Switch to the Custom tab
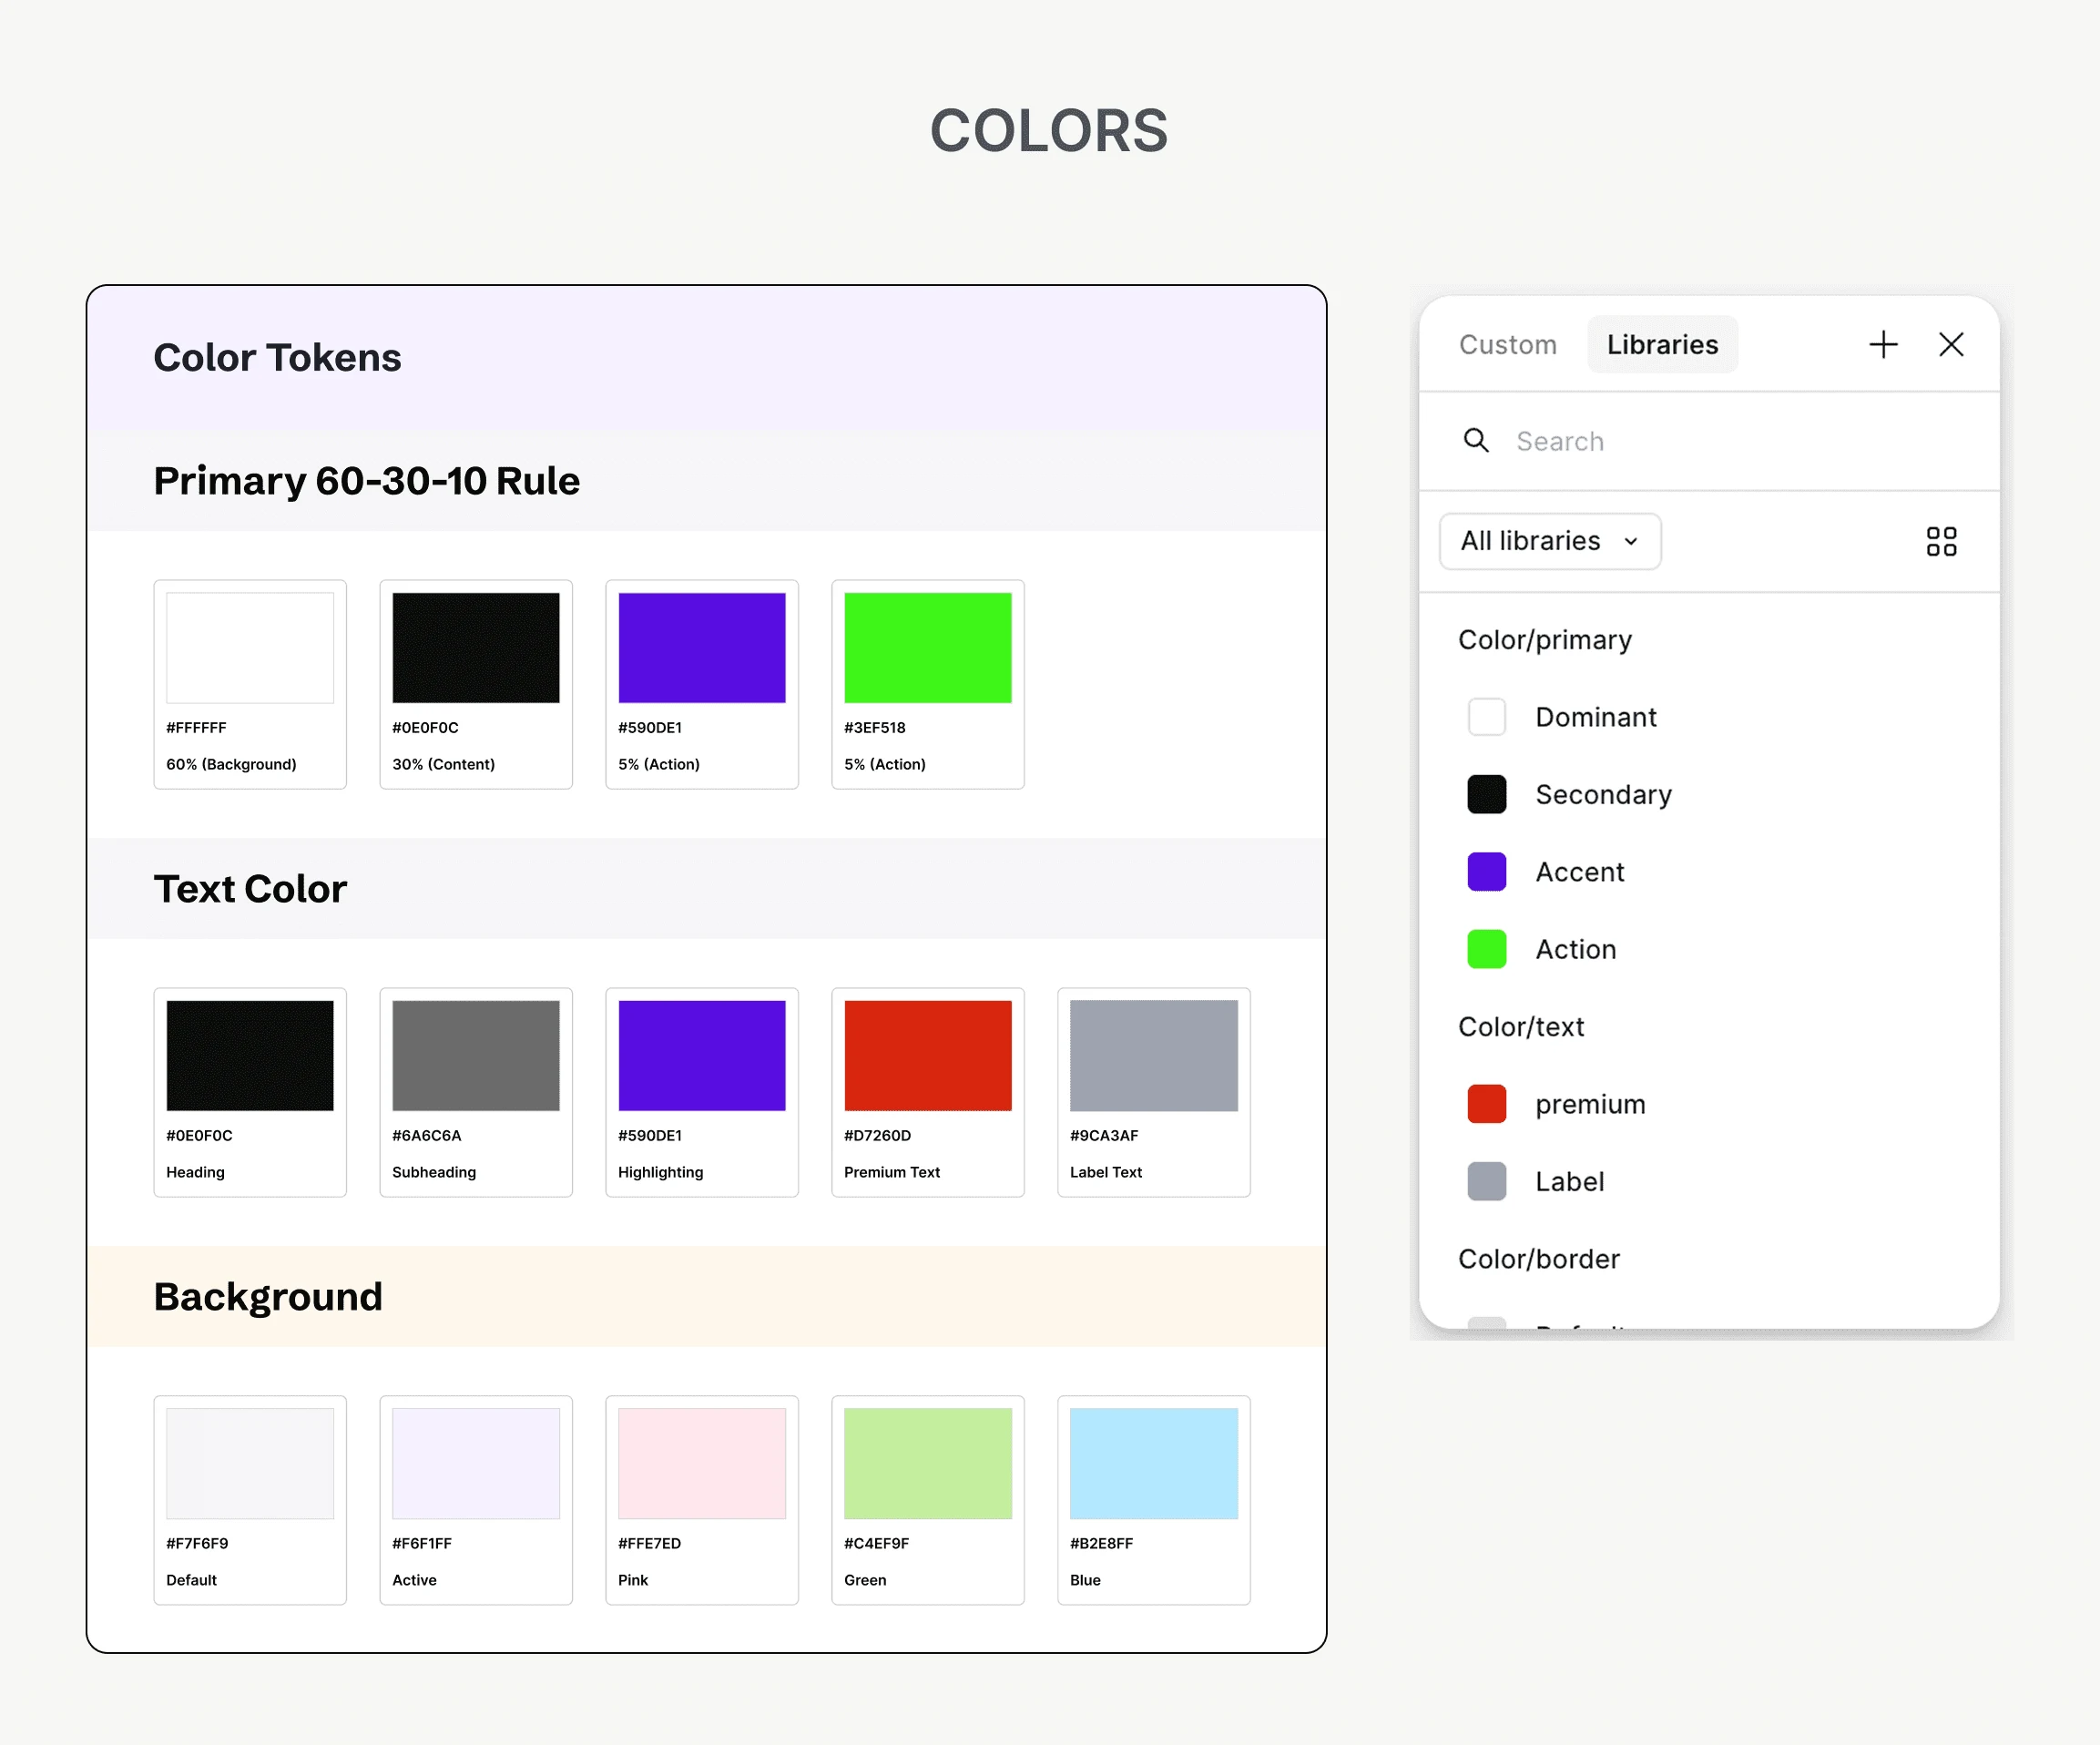The width and height of the screenshot is (2100, 1745). [1507, 345]
